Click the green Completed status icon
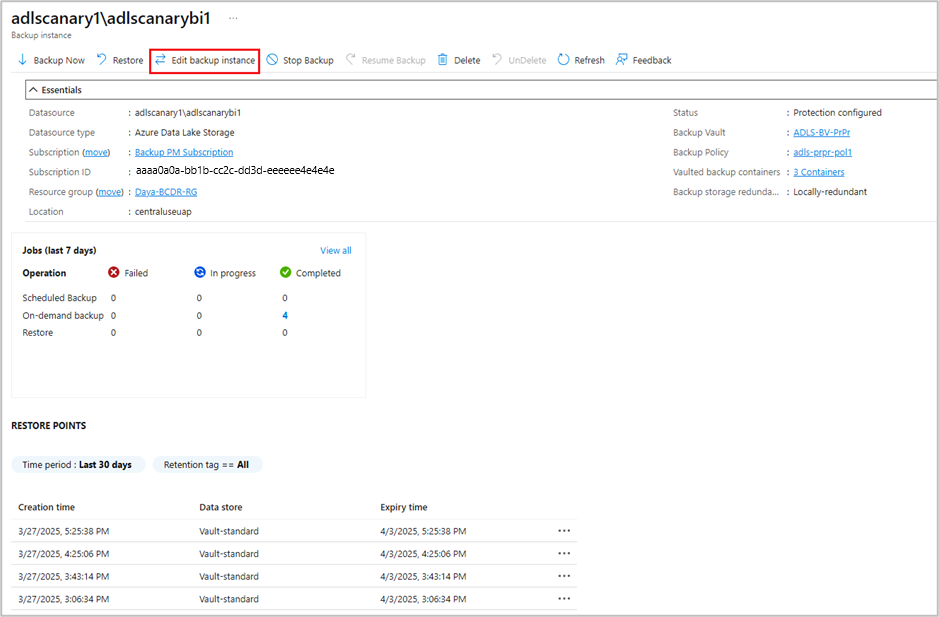Viewport: 939px width, 617px height. click(286, 273)
